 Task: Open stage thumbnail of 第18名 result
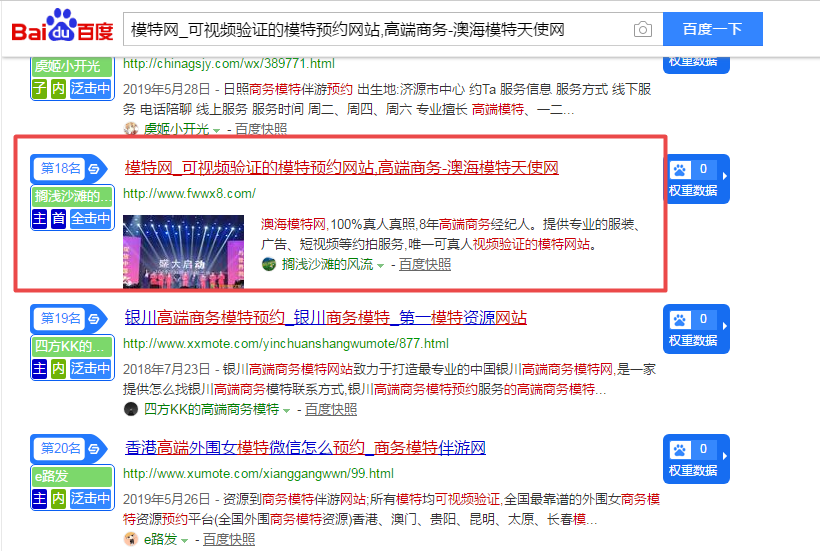pyautogui.click(x=184, y=252)
